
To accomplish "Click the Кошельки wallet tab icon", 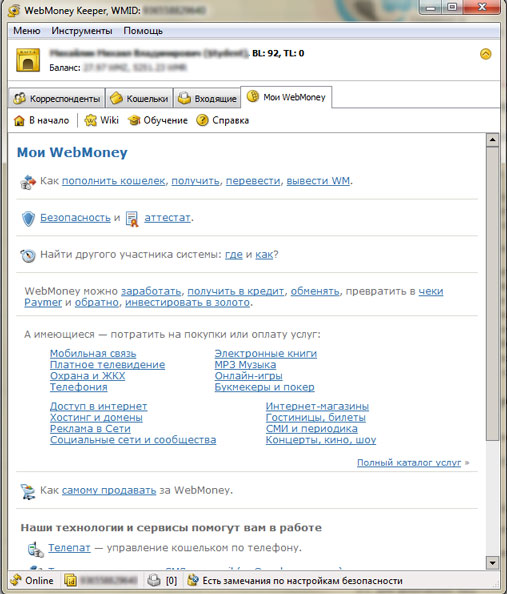I will coord(116,98).
